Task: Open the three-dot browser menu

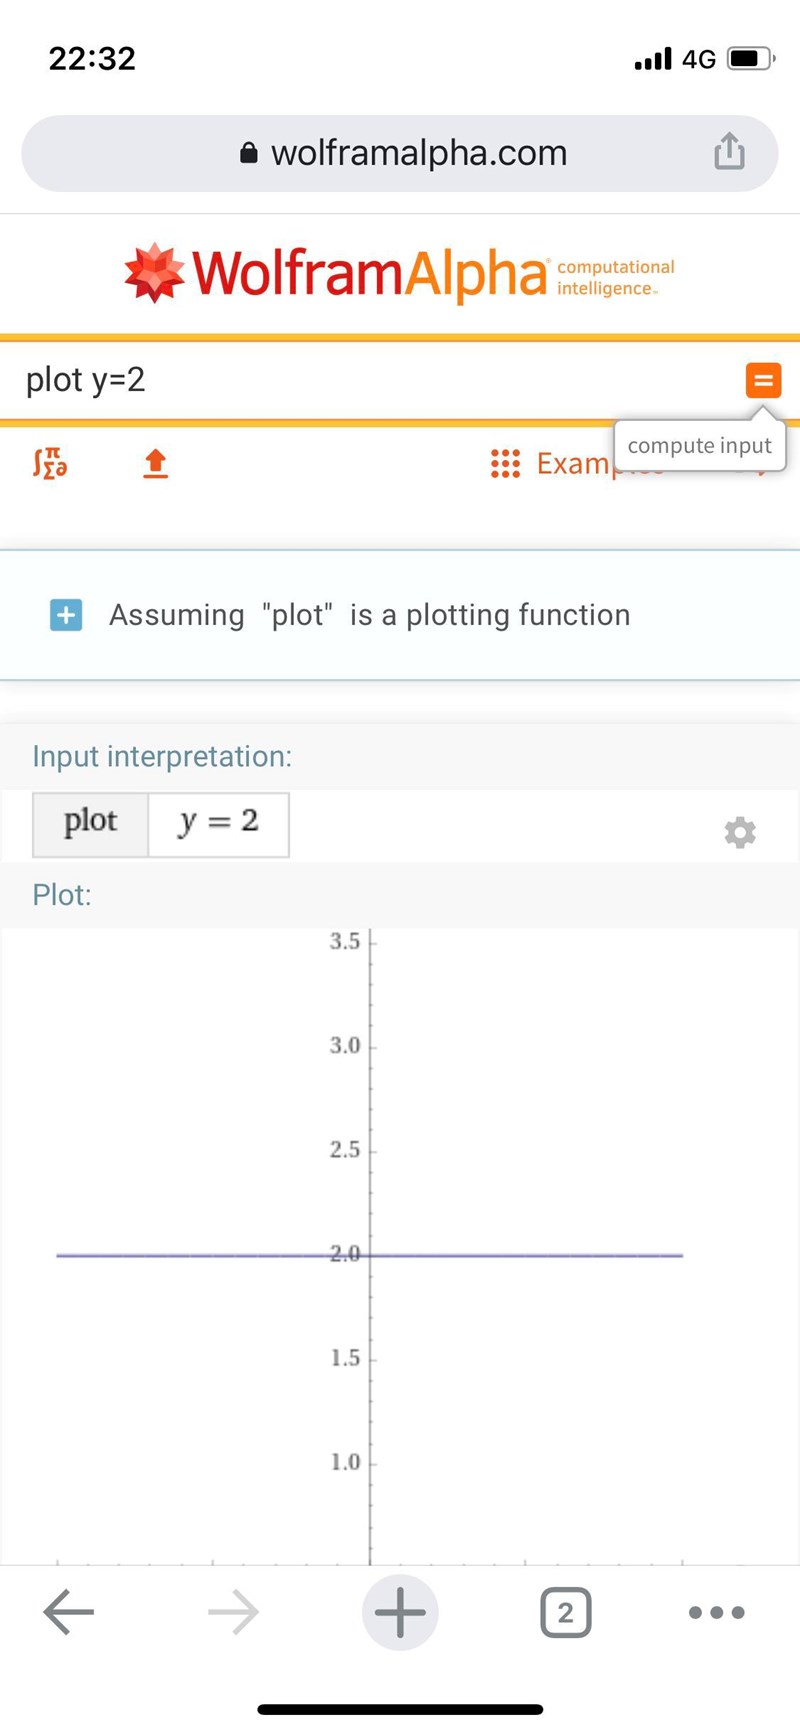Action: tap(717, 1612)
